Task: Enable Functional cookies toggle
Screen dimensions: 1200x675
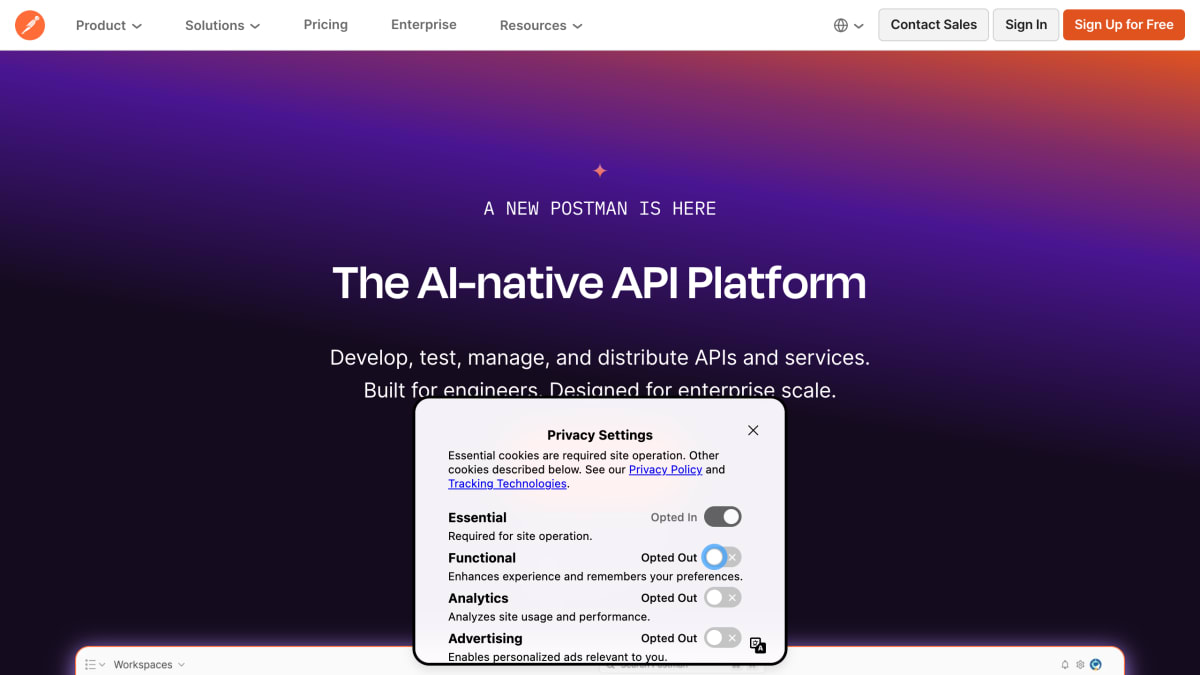Action: (723, 557)
